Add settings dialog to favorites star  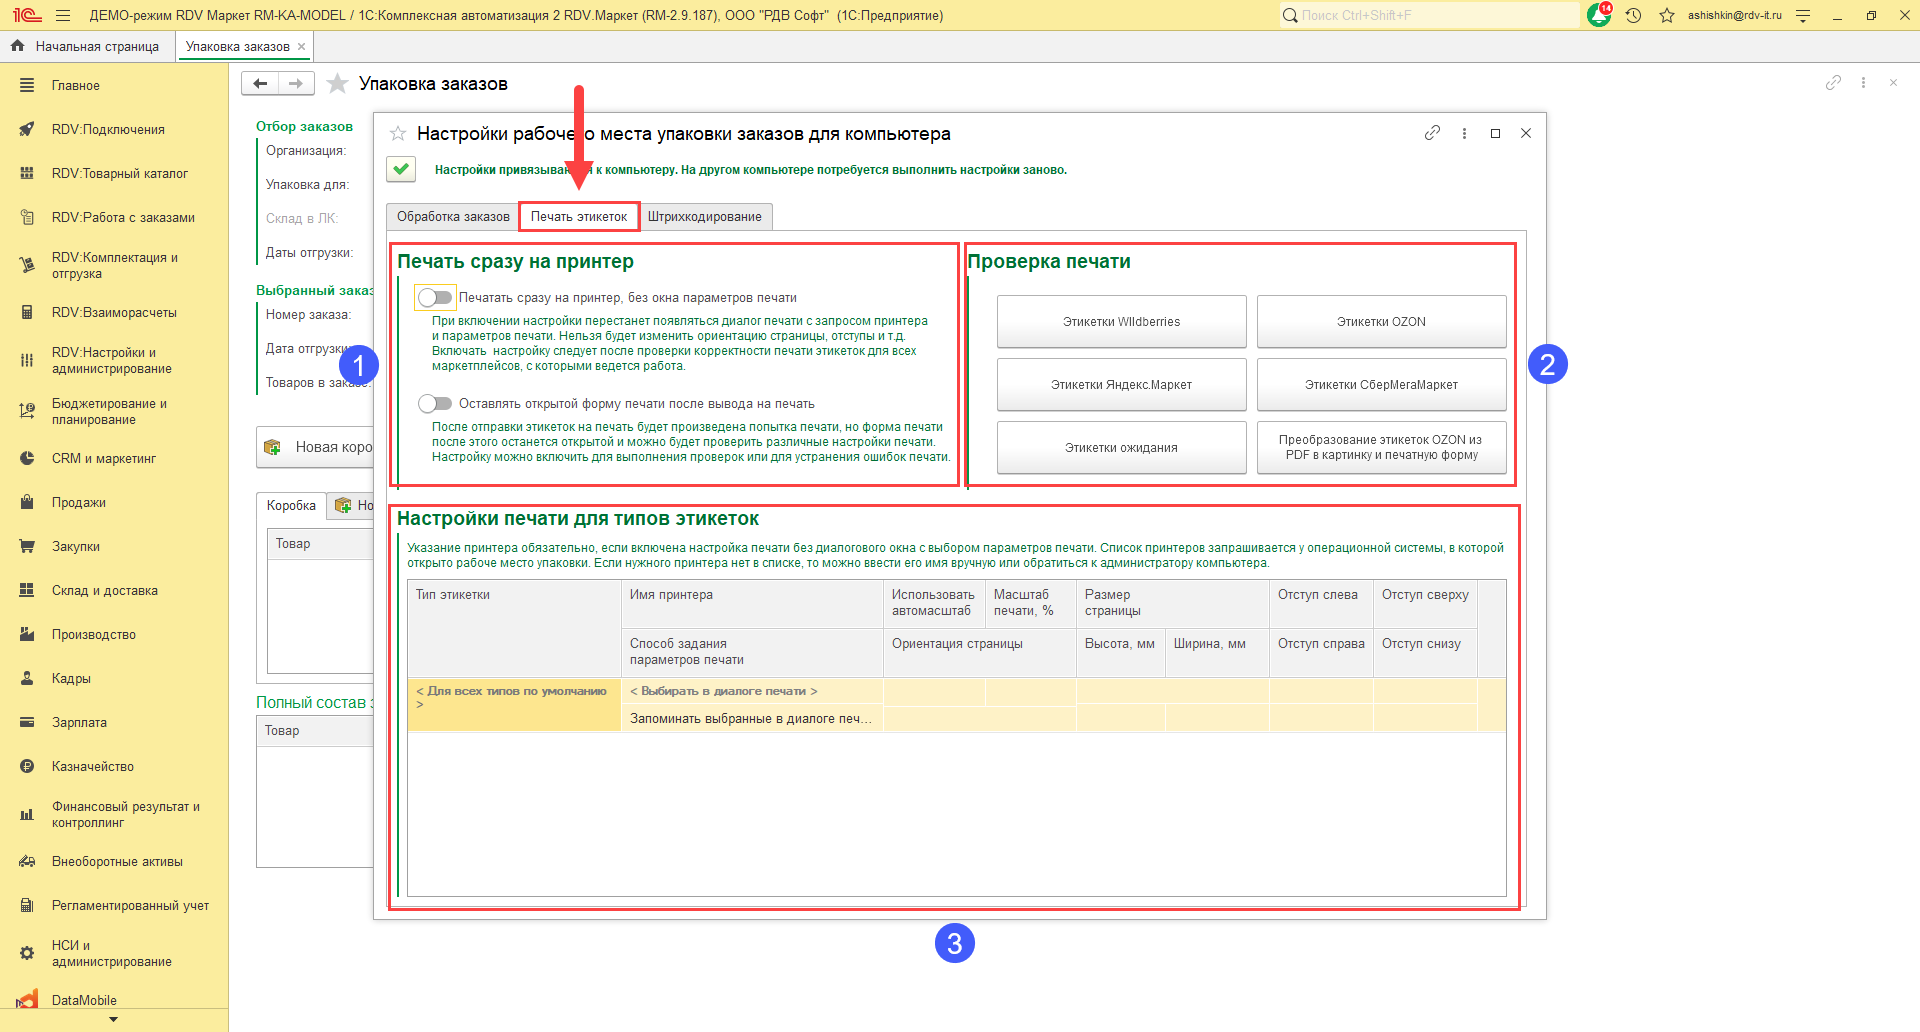pyautogui.click(x=398, y=134)
